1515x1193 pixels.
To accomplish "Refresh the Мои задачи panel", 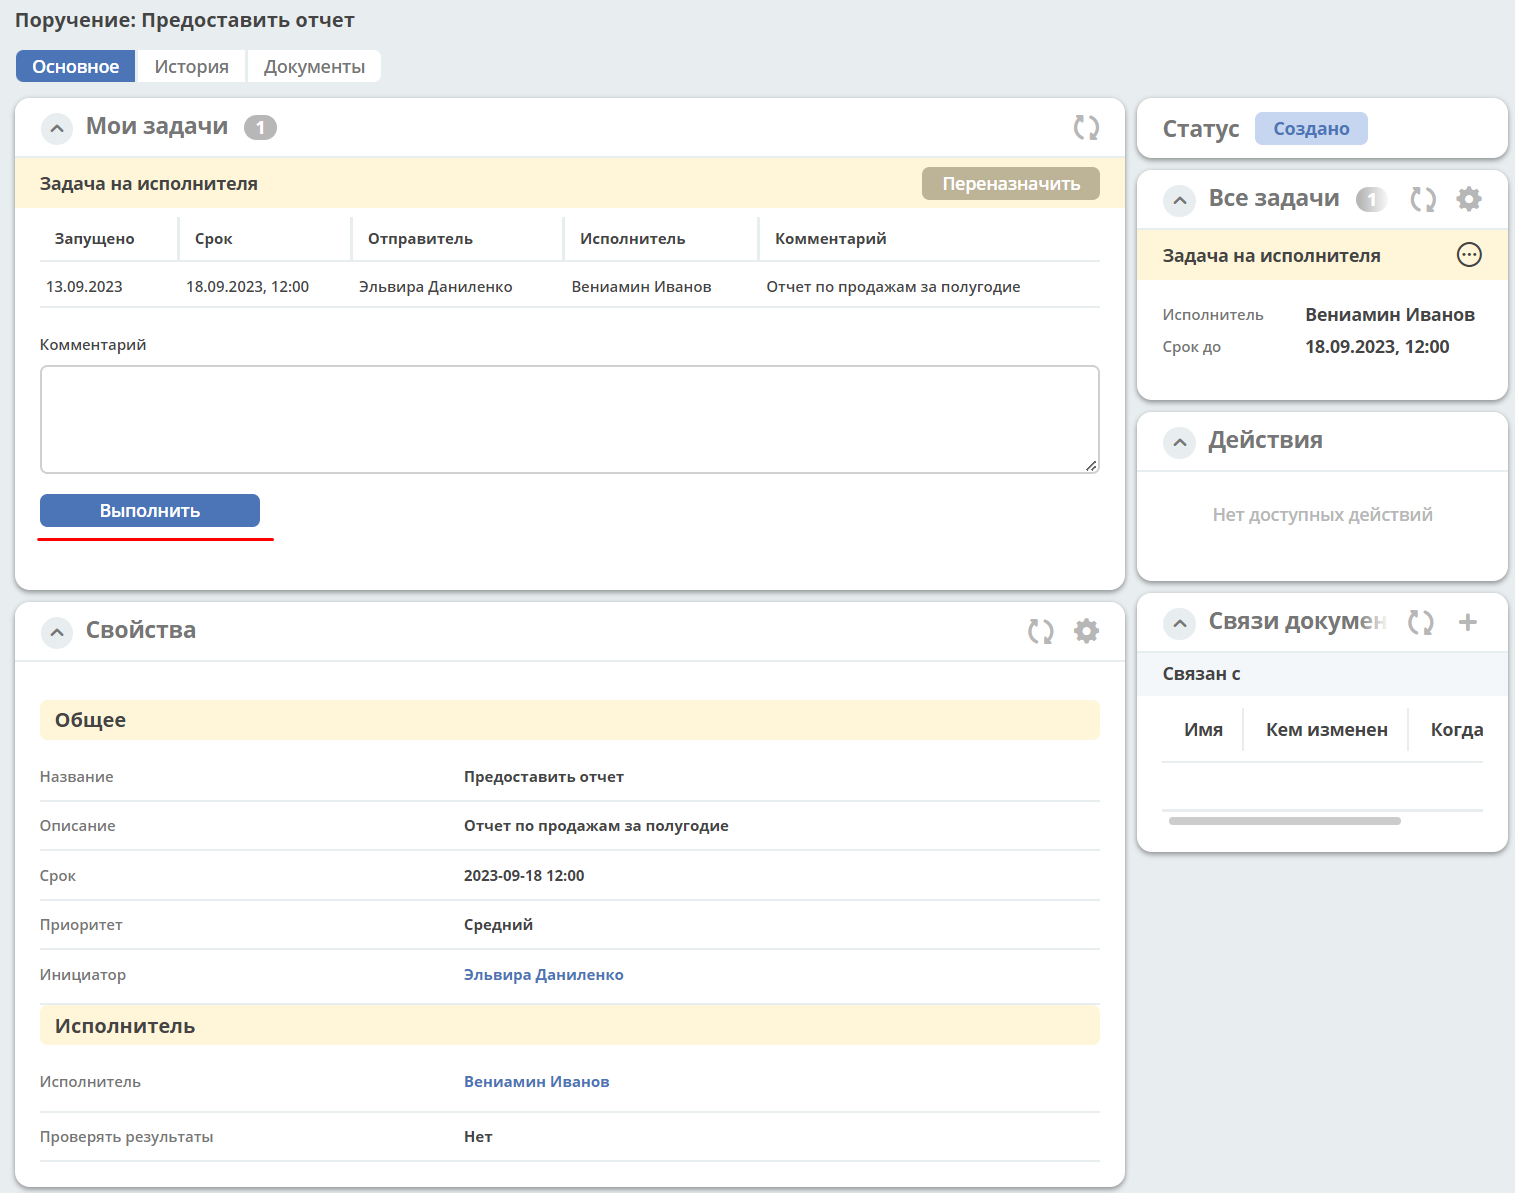I will click(1086, 127).
